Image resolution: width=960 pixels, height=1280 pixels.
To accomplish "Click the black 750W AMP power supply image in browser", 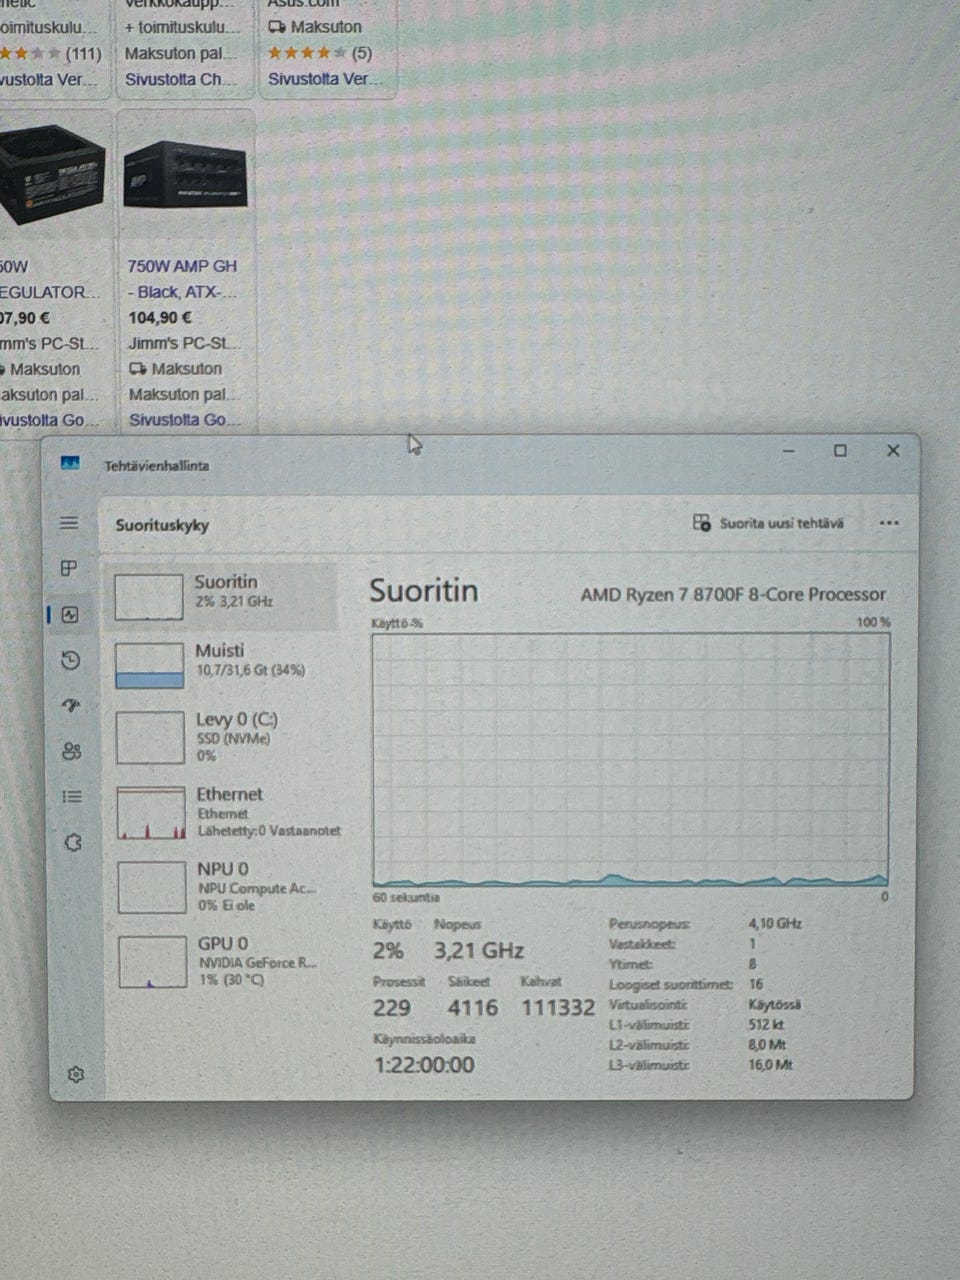I will coord(185,174).
